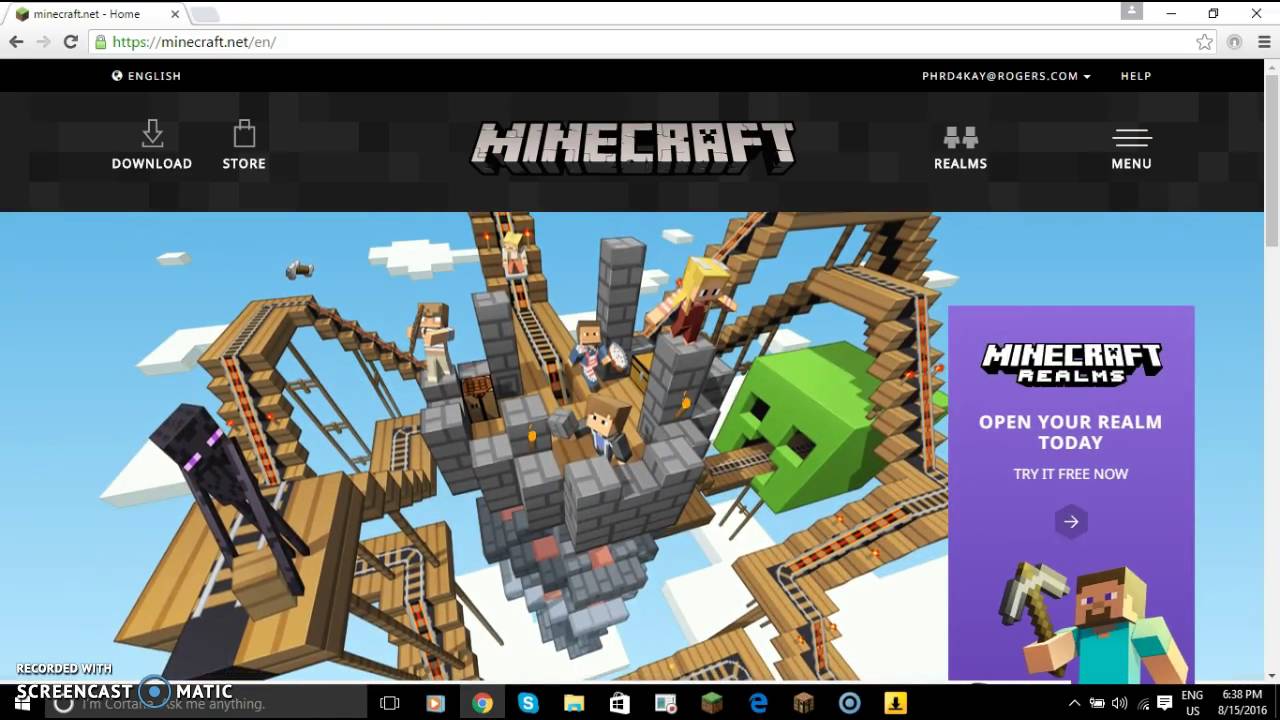Image resolution: width=1280 pixels, height=720 pixels.
Task: Expand the PHRD4KAY@ROGERS.COM account dropdown
Action: click(1006, 76)
